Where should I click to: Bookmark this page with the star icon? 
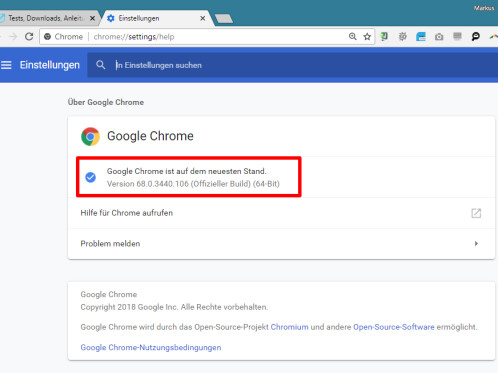367,37
